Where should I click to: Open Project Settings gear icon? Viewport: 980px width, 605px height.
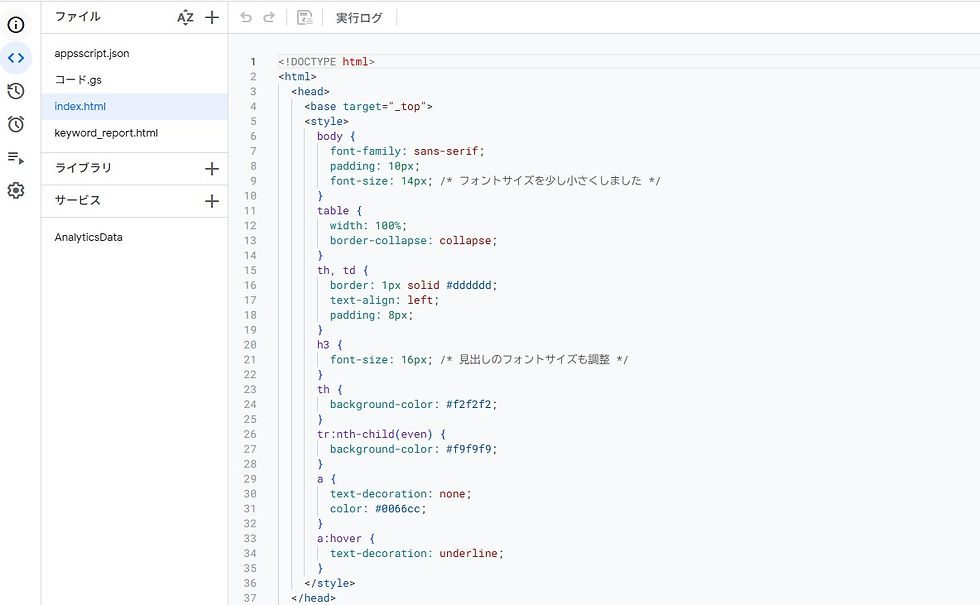[16, 191]
